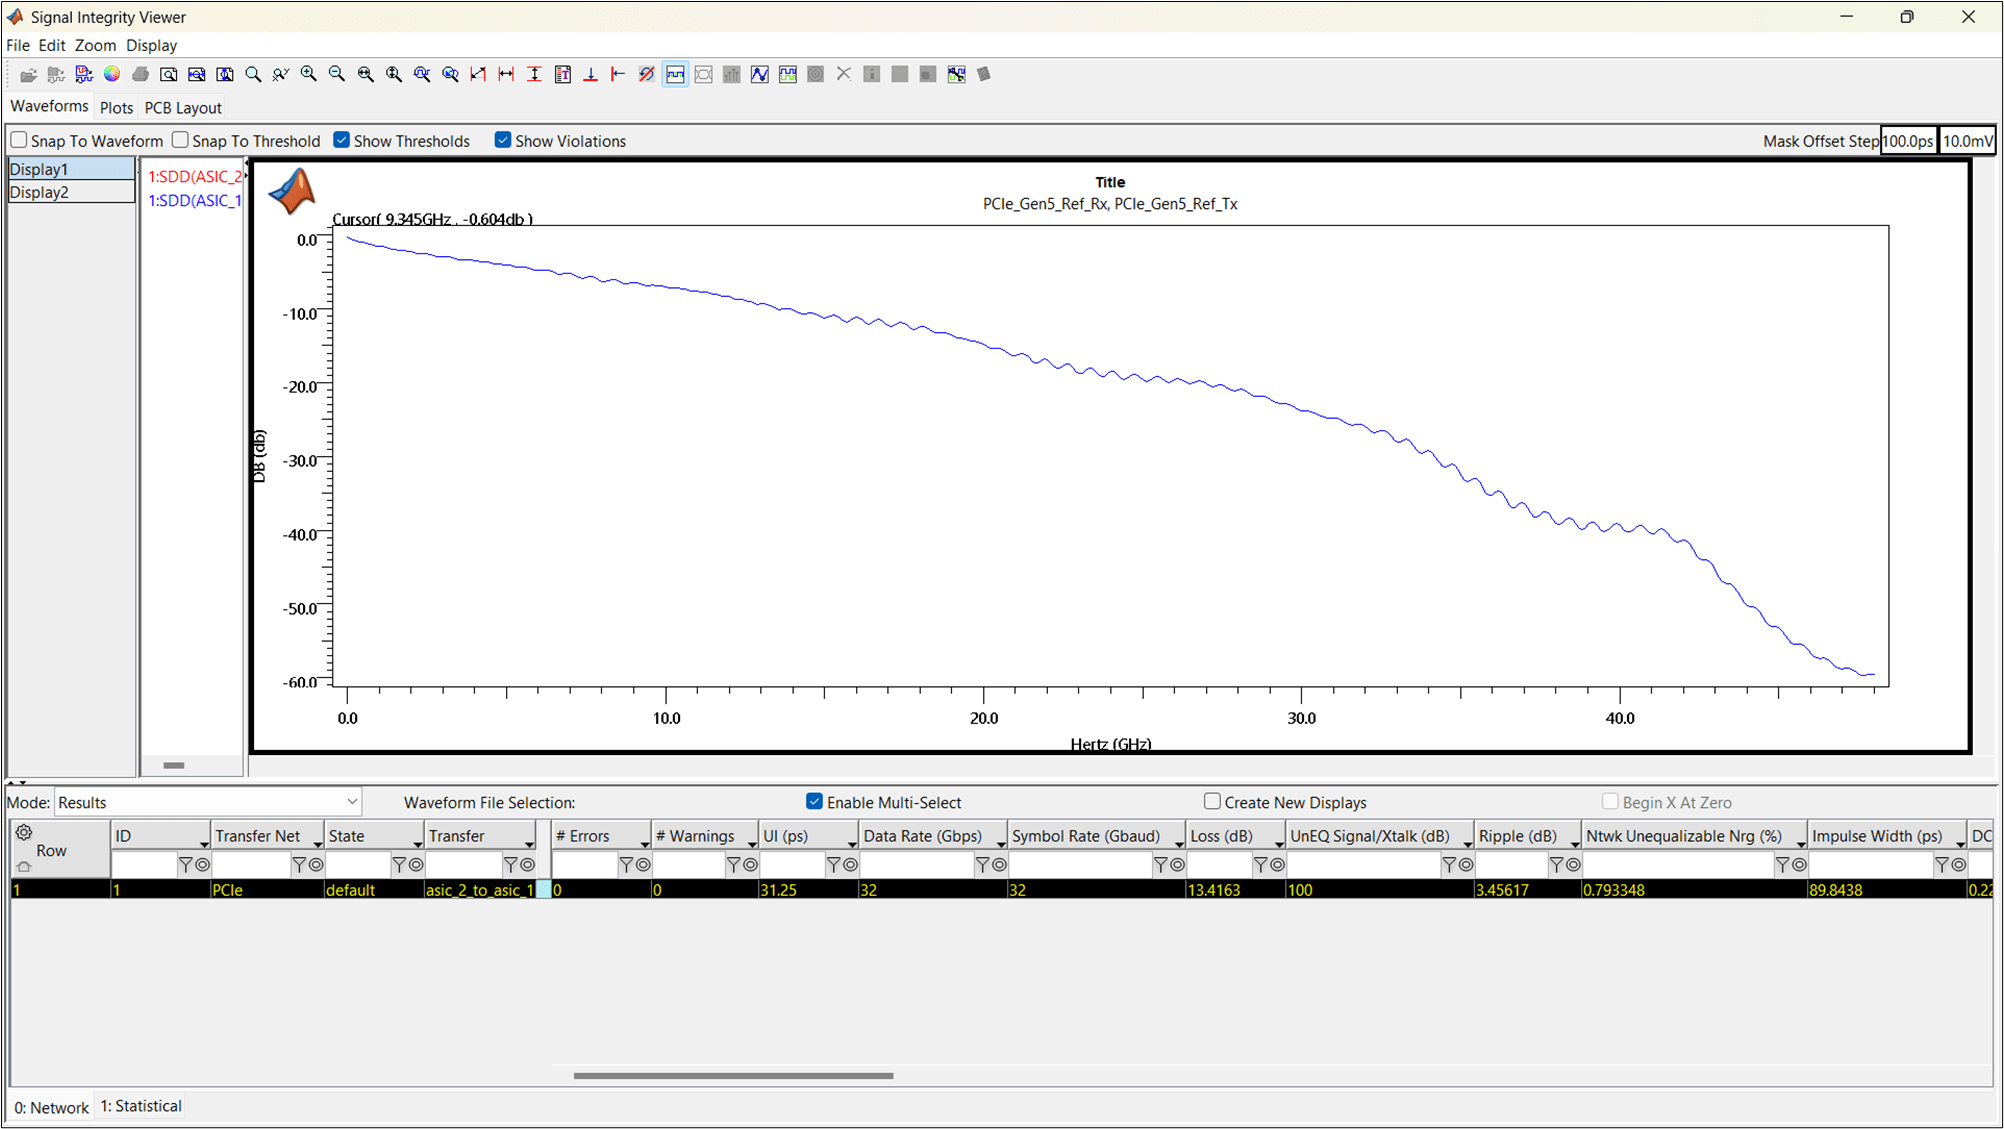
Task: Switch to the PCB Layout tab
Action: pos(182,107)
